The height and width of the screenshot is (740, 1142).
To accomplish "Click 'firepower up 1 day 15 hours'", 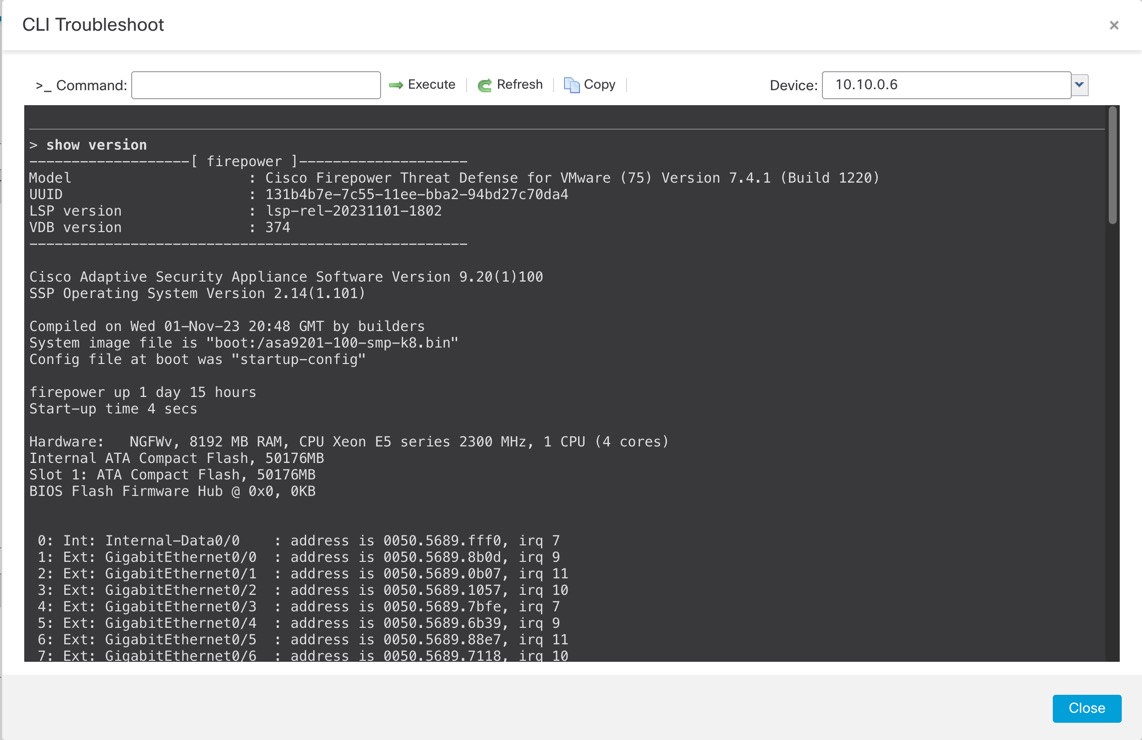I will 143,393.
